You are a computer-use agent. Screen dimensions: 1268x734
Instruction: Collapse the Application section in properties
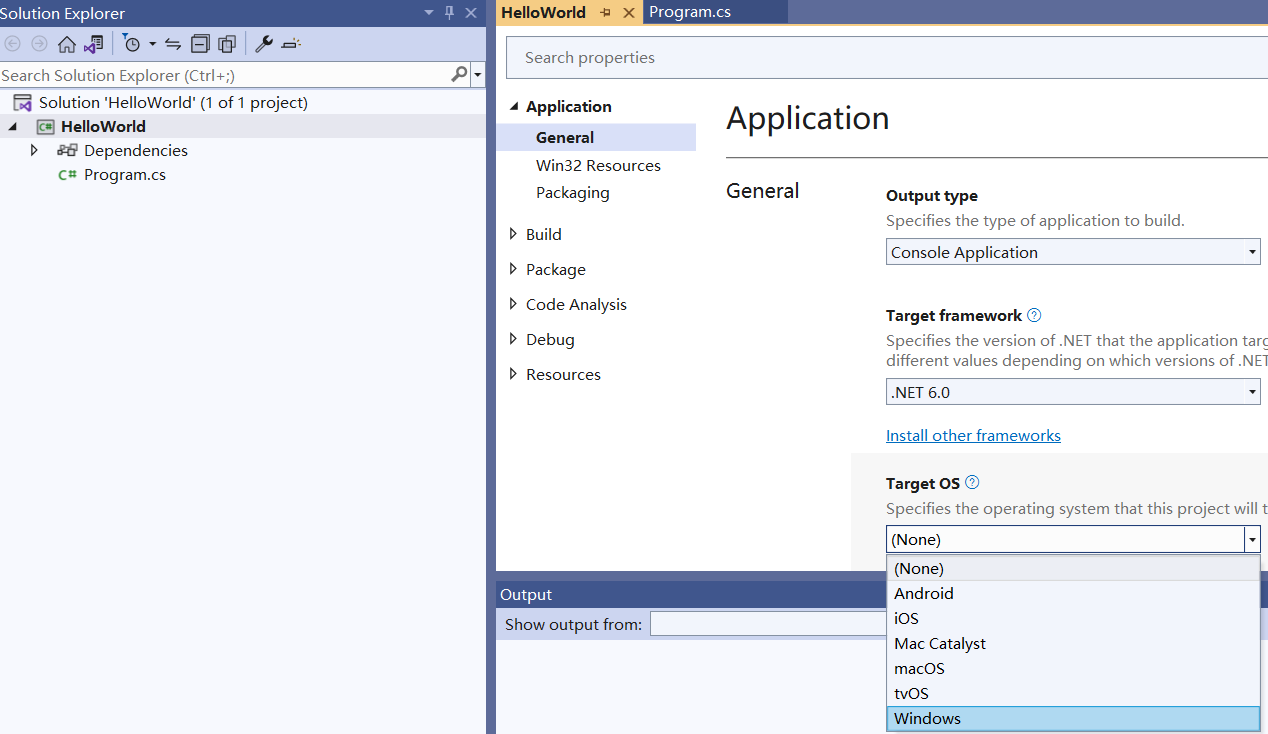tap(514, 106)
